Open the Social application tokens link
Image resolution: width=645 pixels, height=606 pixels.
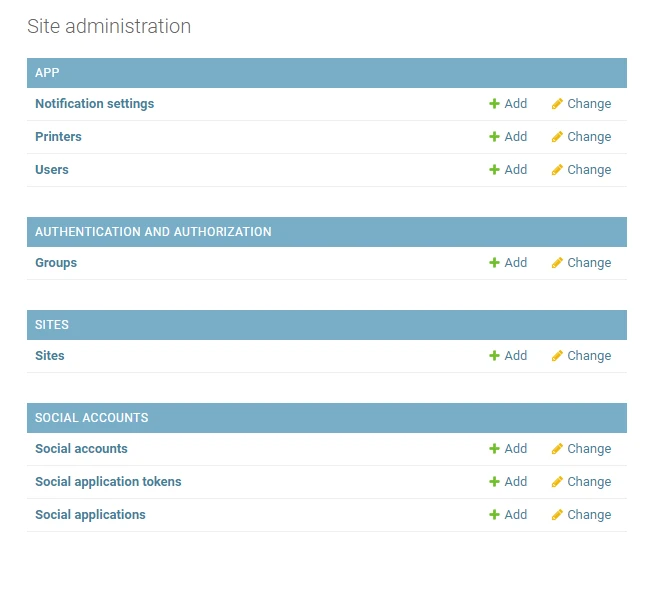click(x=108, y=482)
